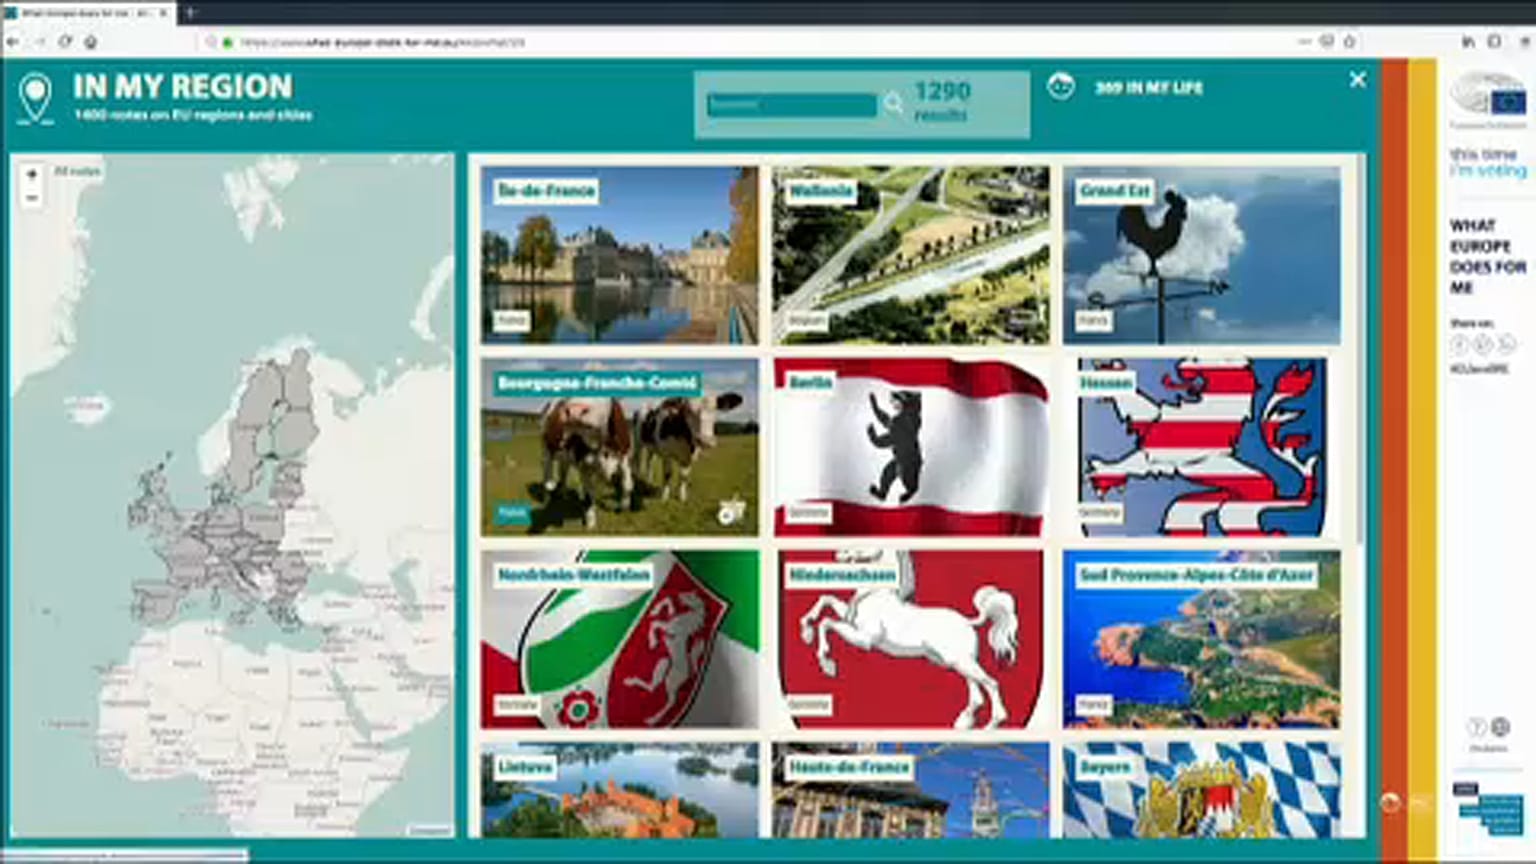Click Germany label on Berlin card
This screenshot has width=1536, height=864.
808,513
